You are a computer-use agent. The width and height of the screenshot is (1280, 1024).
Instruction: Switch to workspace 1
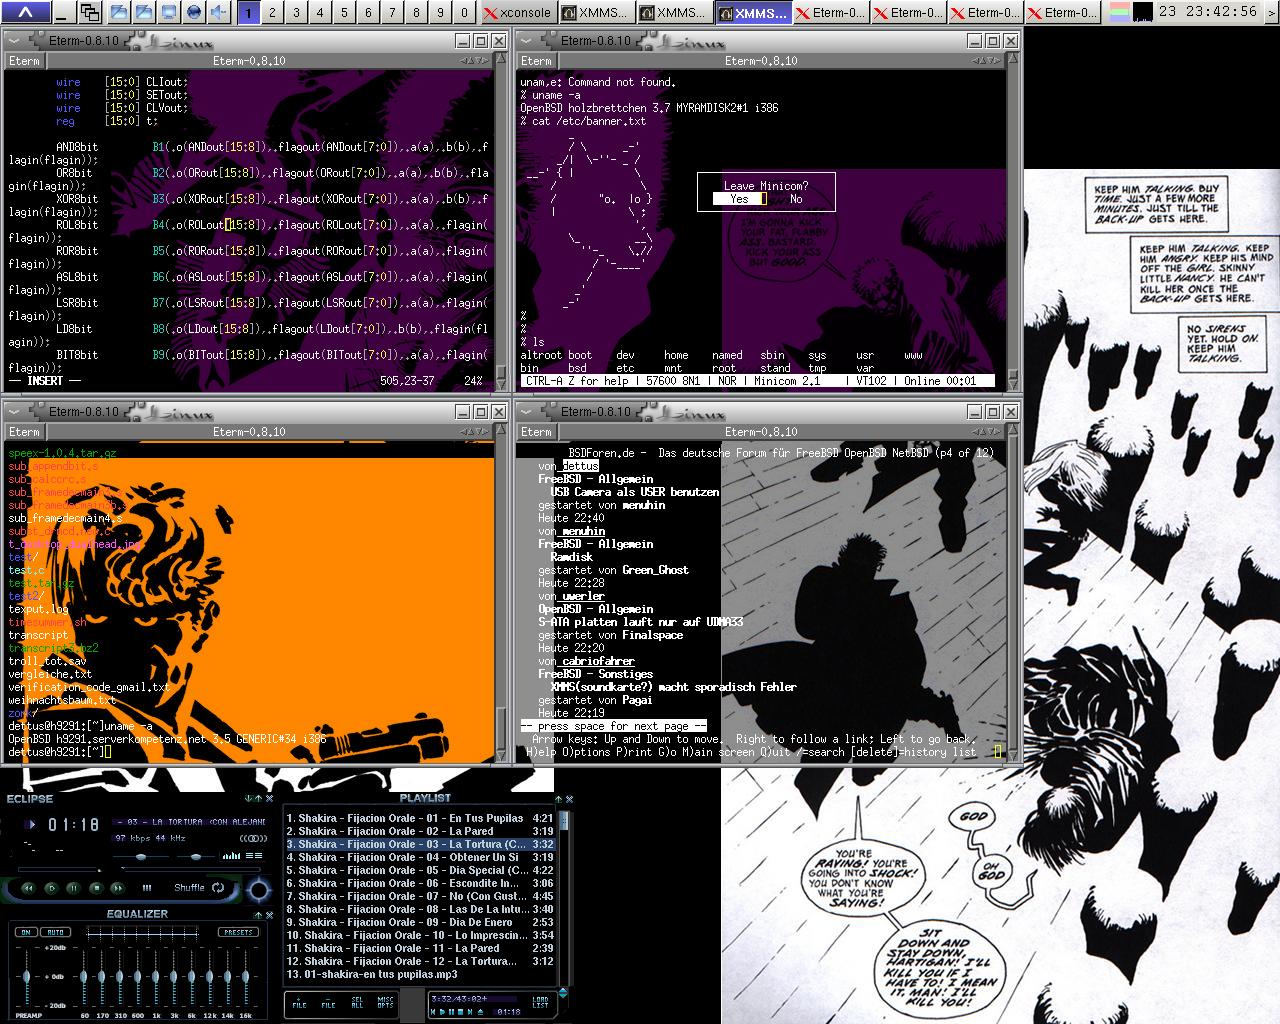(x=248, y=13)
